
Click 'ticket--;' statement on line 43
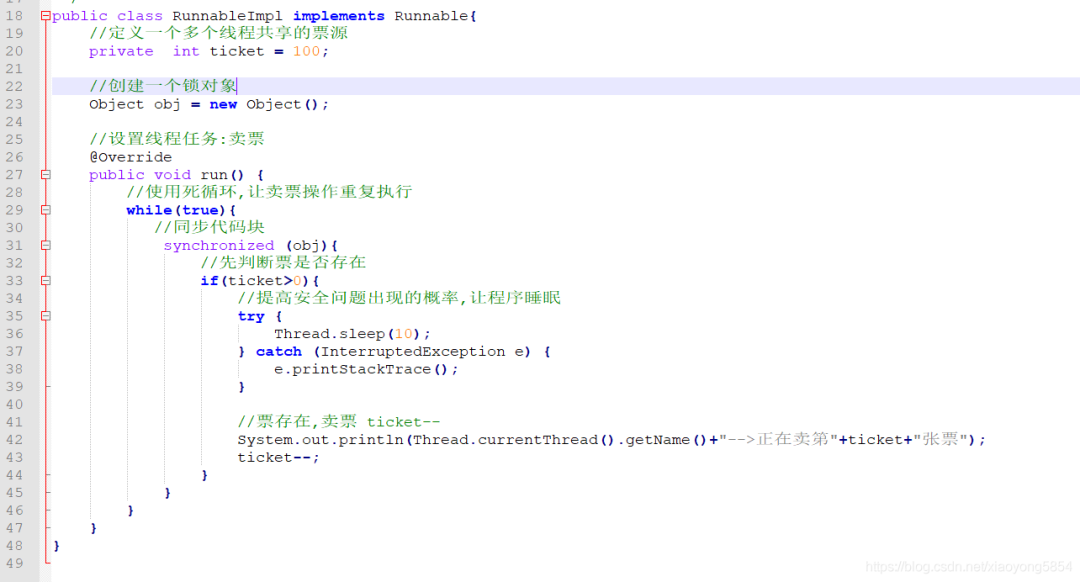tap(278, 458)
